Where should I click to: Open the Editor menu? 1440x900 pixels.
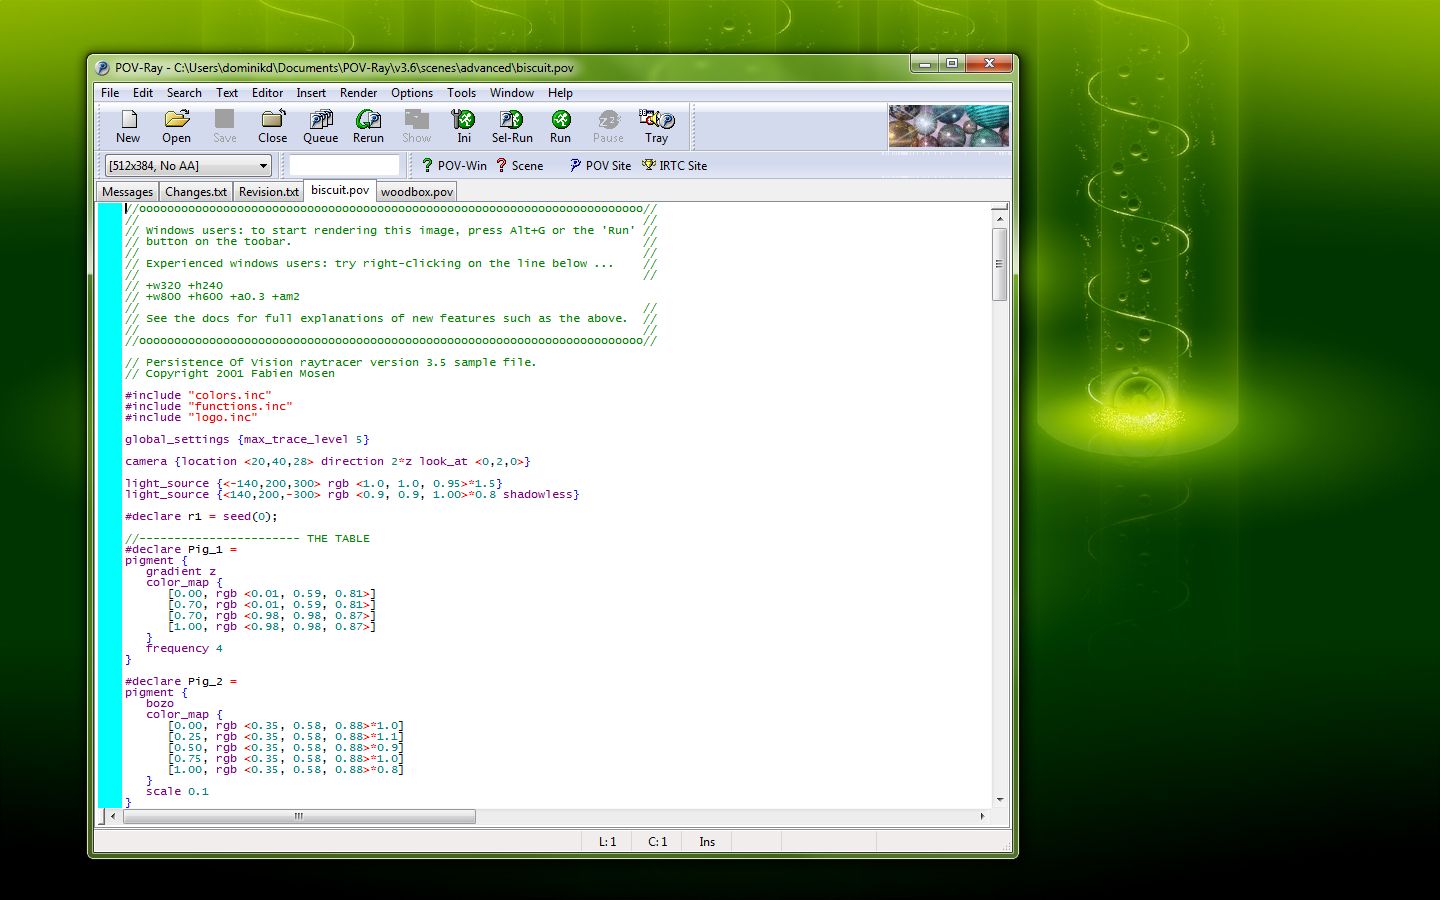[267, 92]
